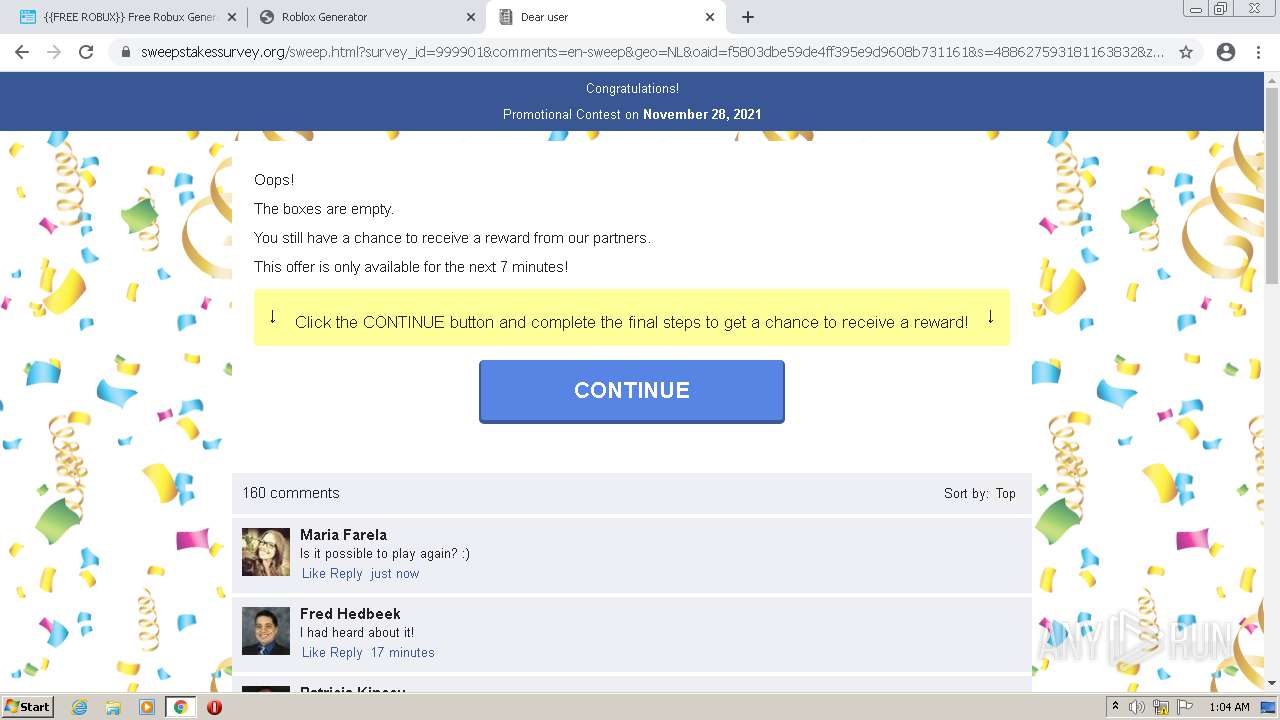The height and width of the screenshot is (720, 1280).
Task: Open the Sort by Top selector
Action: point(979,493)
